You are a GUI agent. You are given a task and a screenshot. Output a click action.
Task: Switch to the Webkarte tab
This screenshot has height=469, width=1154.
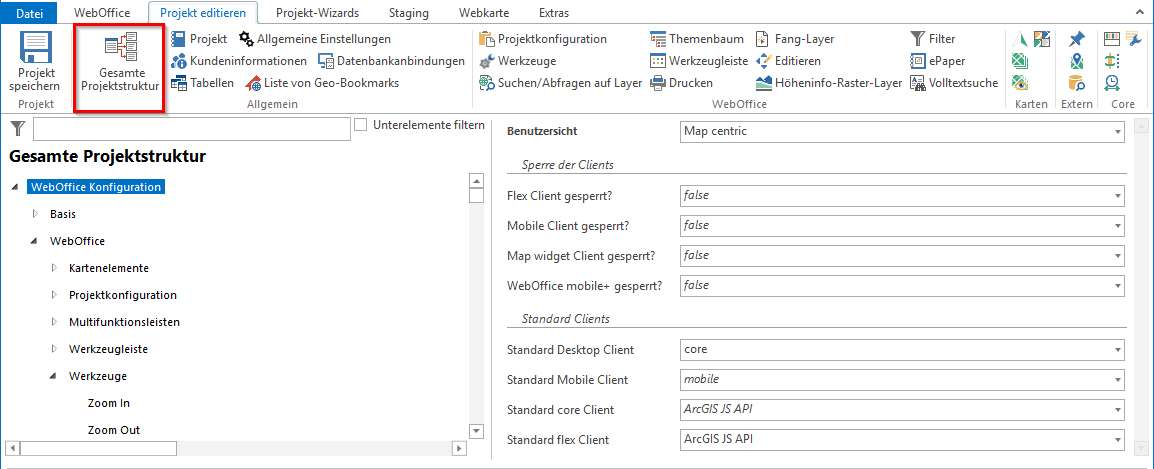tap(484, 13)
